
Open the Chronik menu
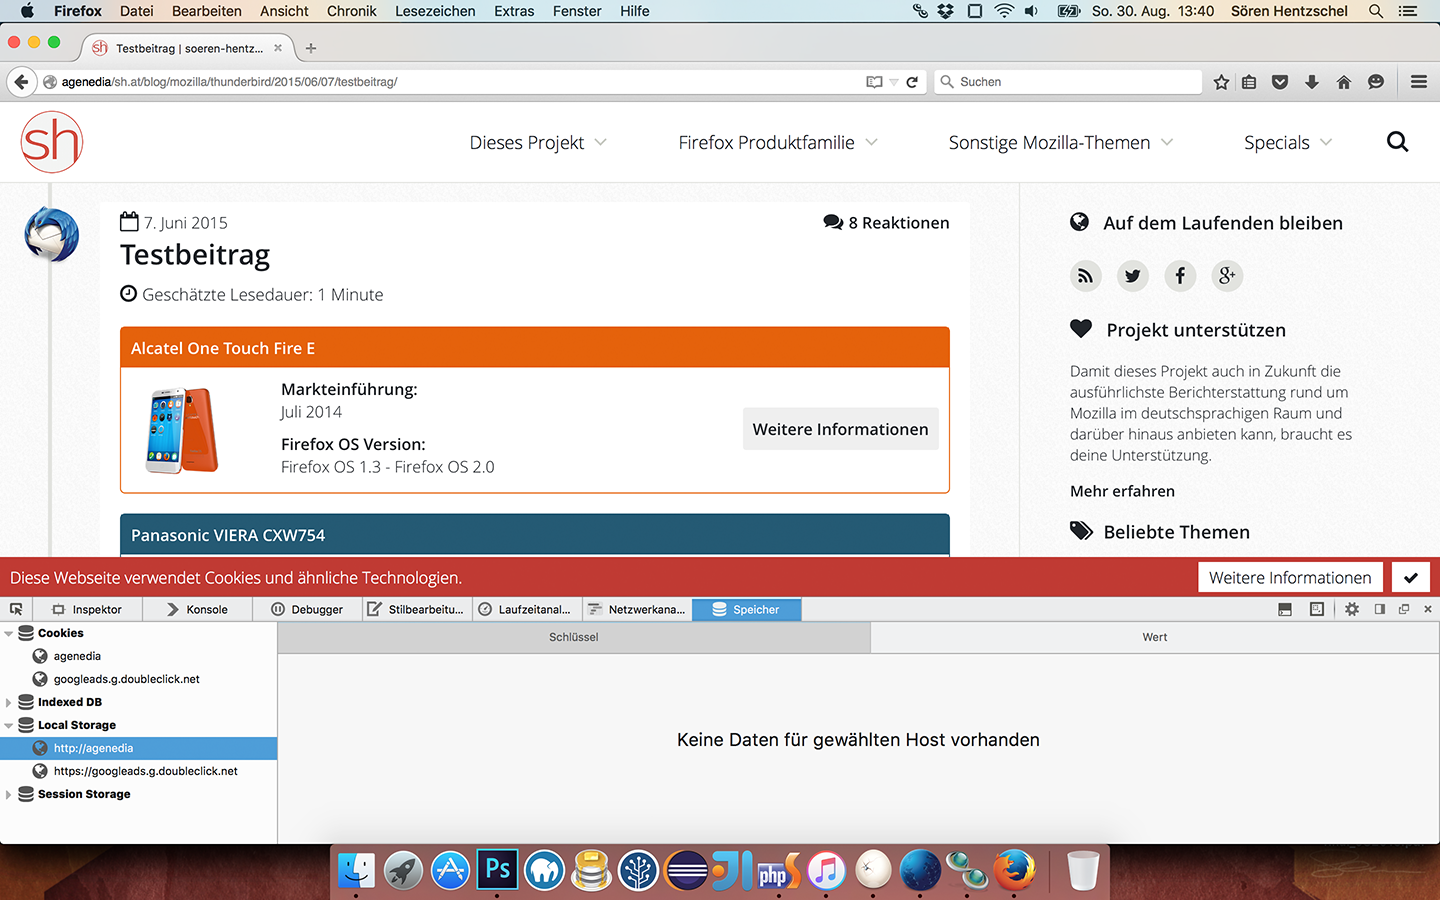[x=352, y=11]
